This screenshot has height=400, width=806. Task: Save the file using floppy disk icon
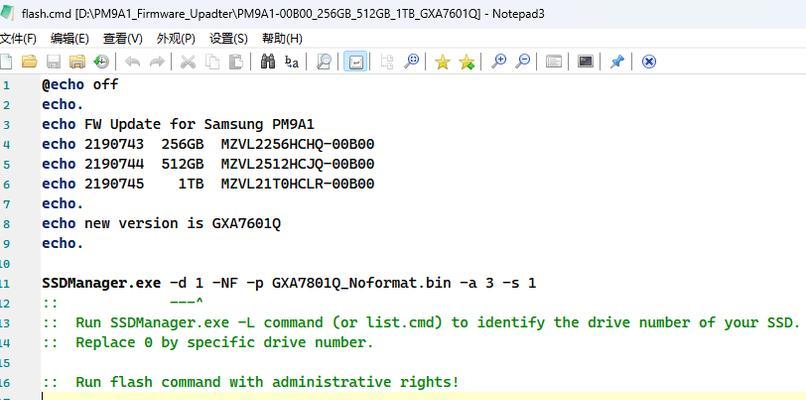(53, 62)
